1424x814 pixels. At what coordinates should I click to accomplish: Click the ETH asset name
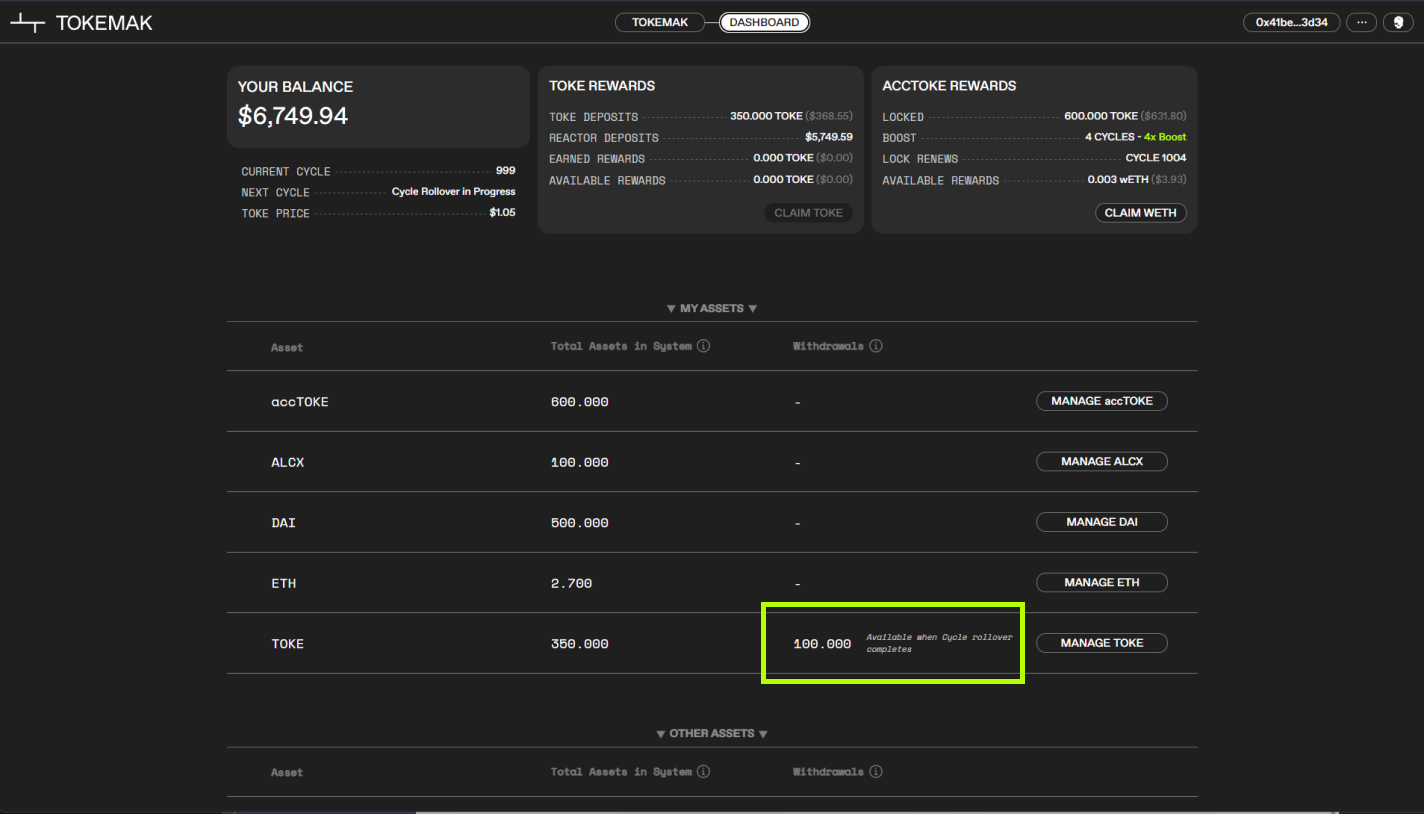click(283, 583)
